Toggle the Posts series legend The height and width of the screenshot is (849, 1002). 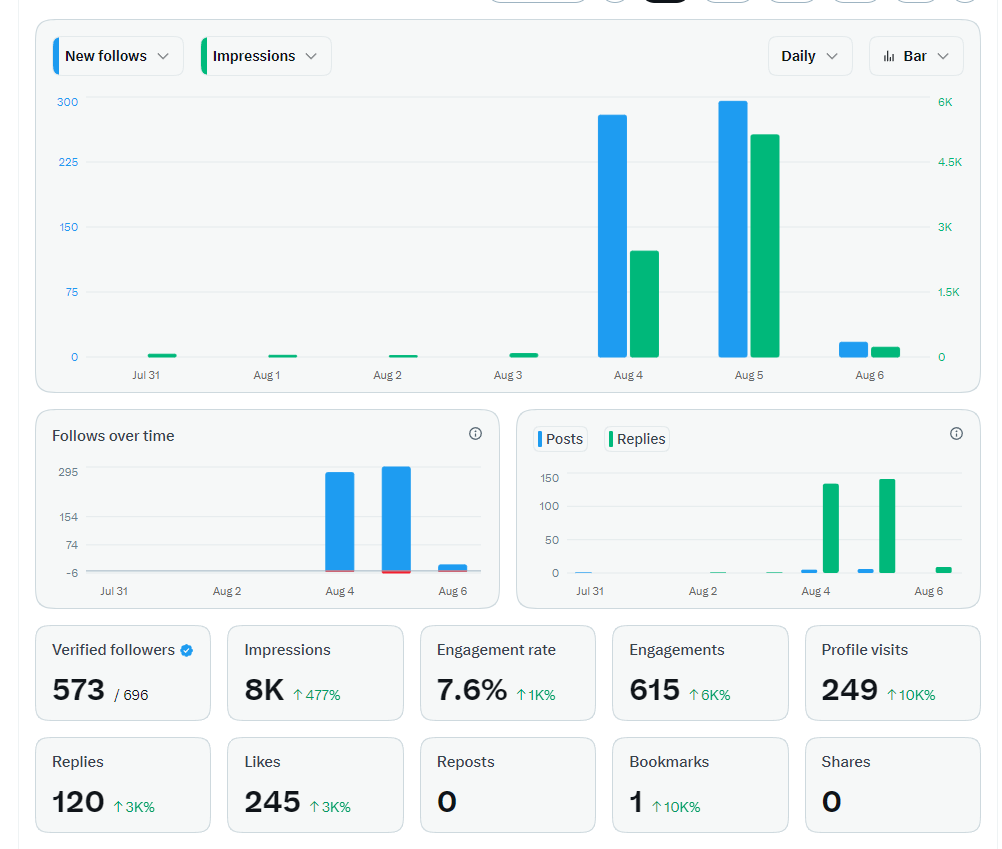(x=560, y=439)
